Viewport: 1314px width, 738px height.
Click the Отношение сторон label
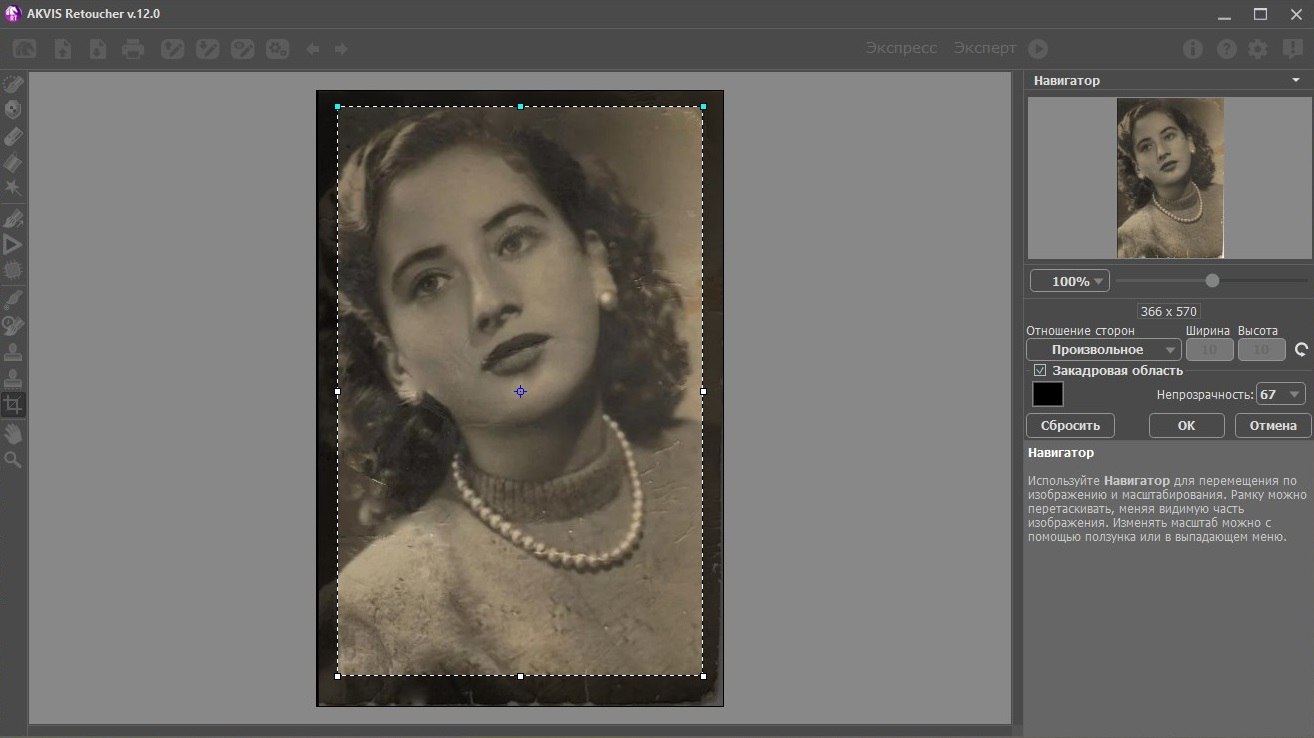(1080, 330)
